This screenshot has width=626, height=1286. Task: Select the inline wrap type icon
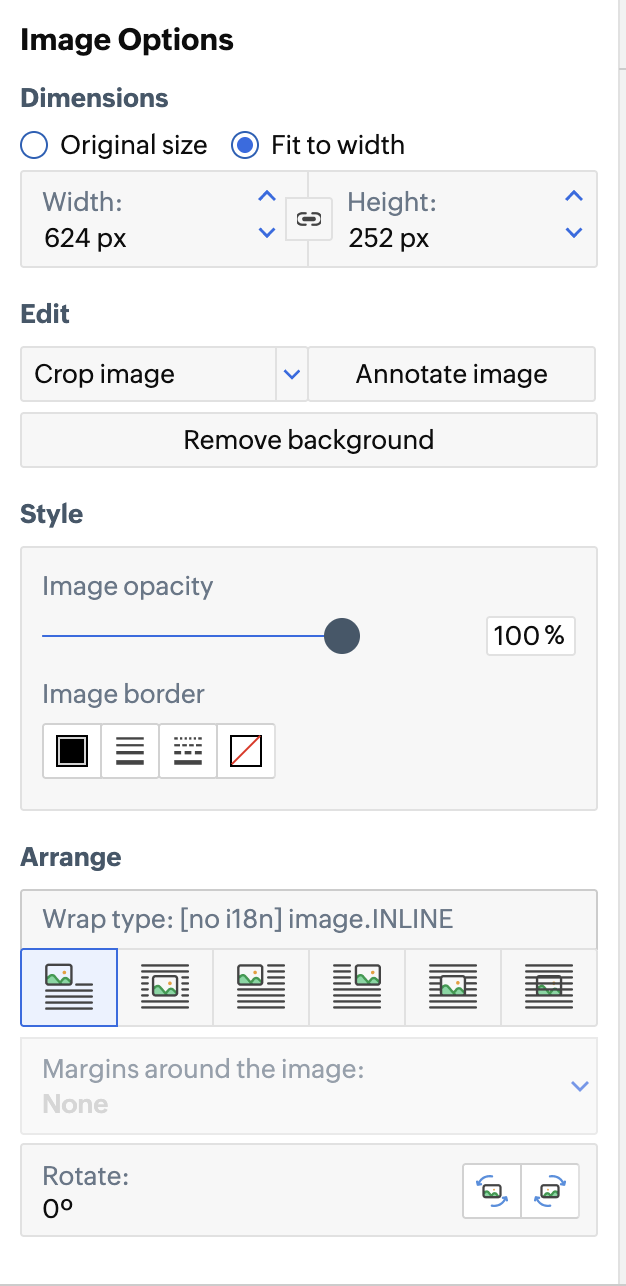point(69,987)
